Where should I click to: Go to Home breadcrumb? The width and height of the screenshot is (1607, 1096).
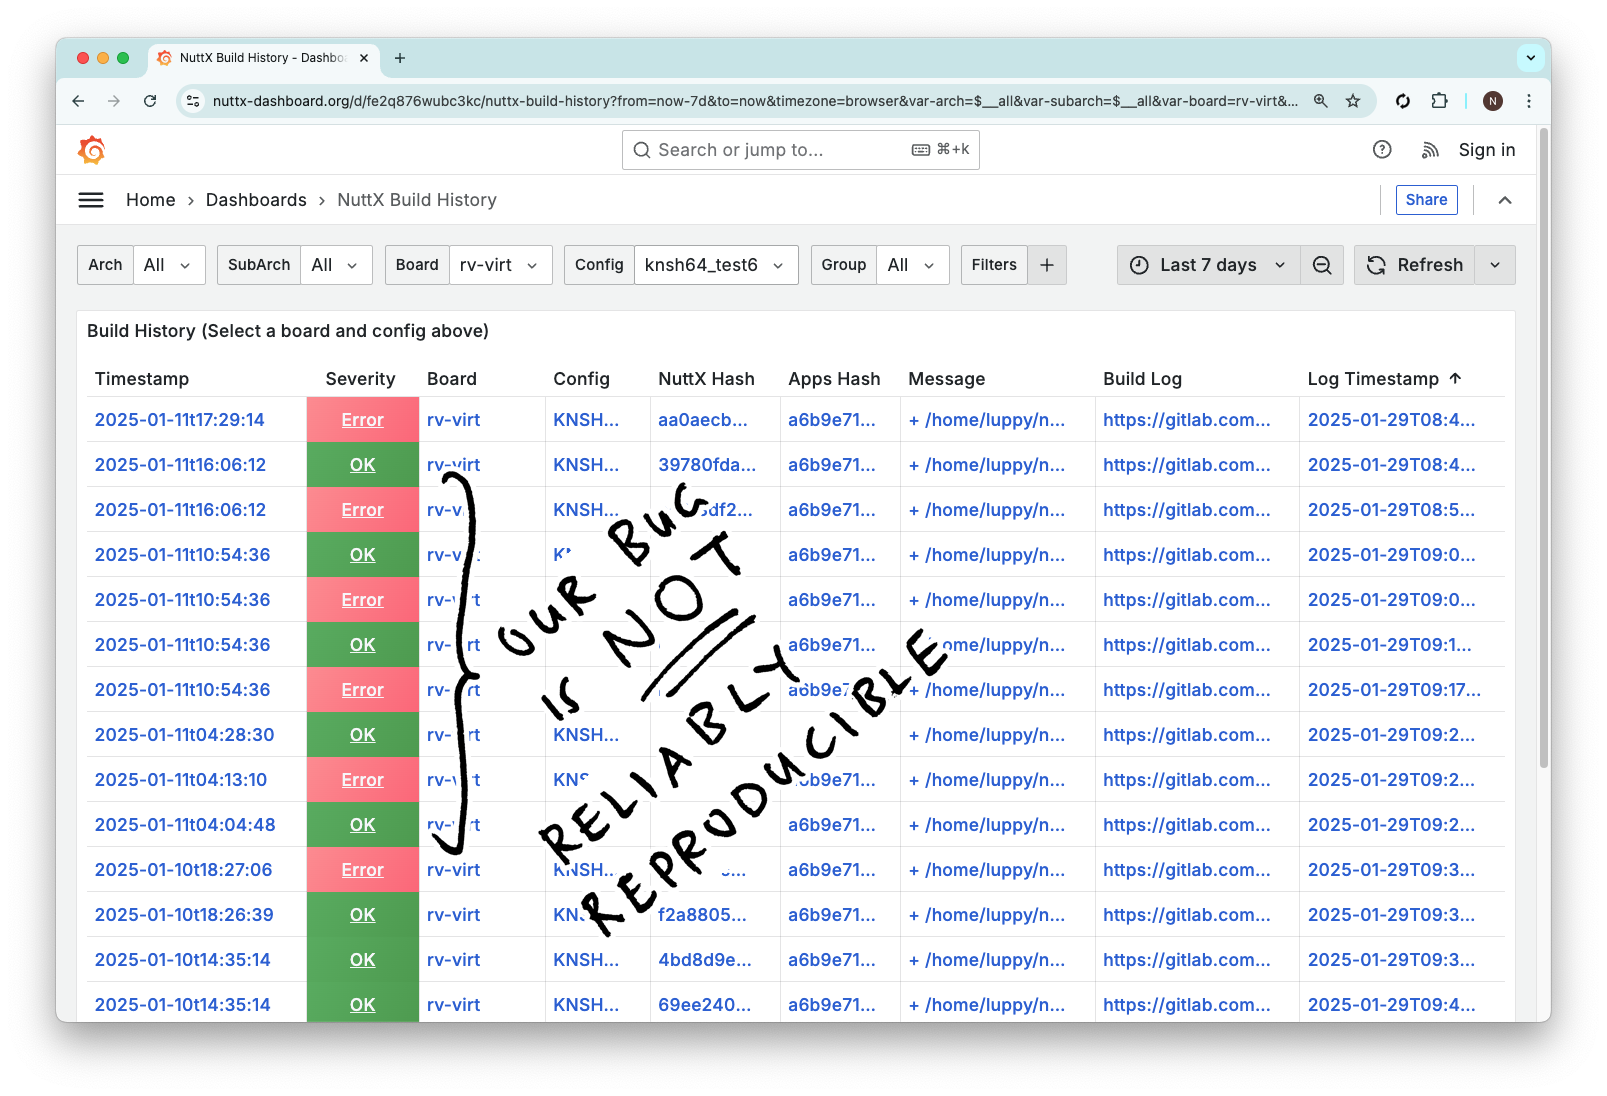pos(150,200)
